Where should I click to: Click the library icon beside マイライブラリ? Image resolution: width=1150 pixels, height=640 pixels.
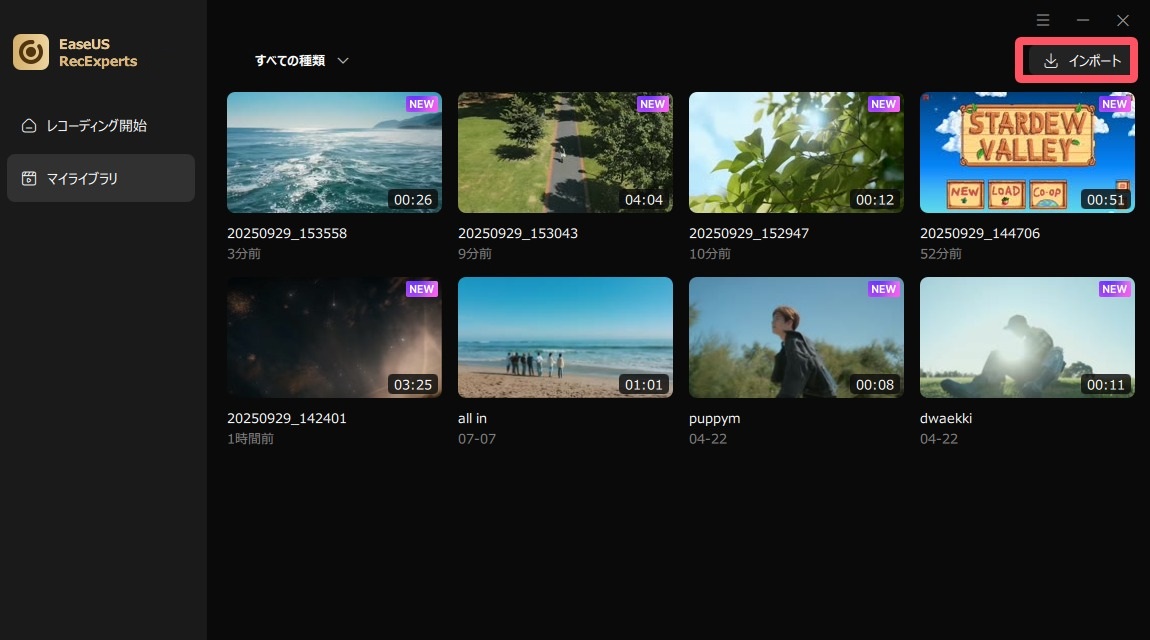pos(29,179)
